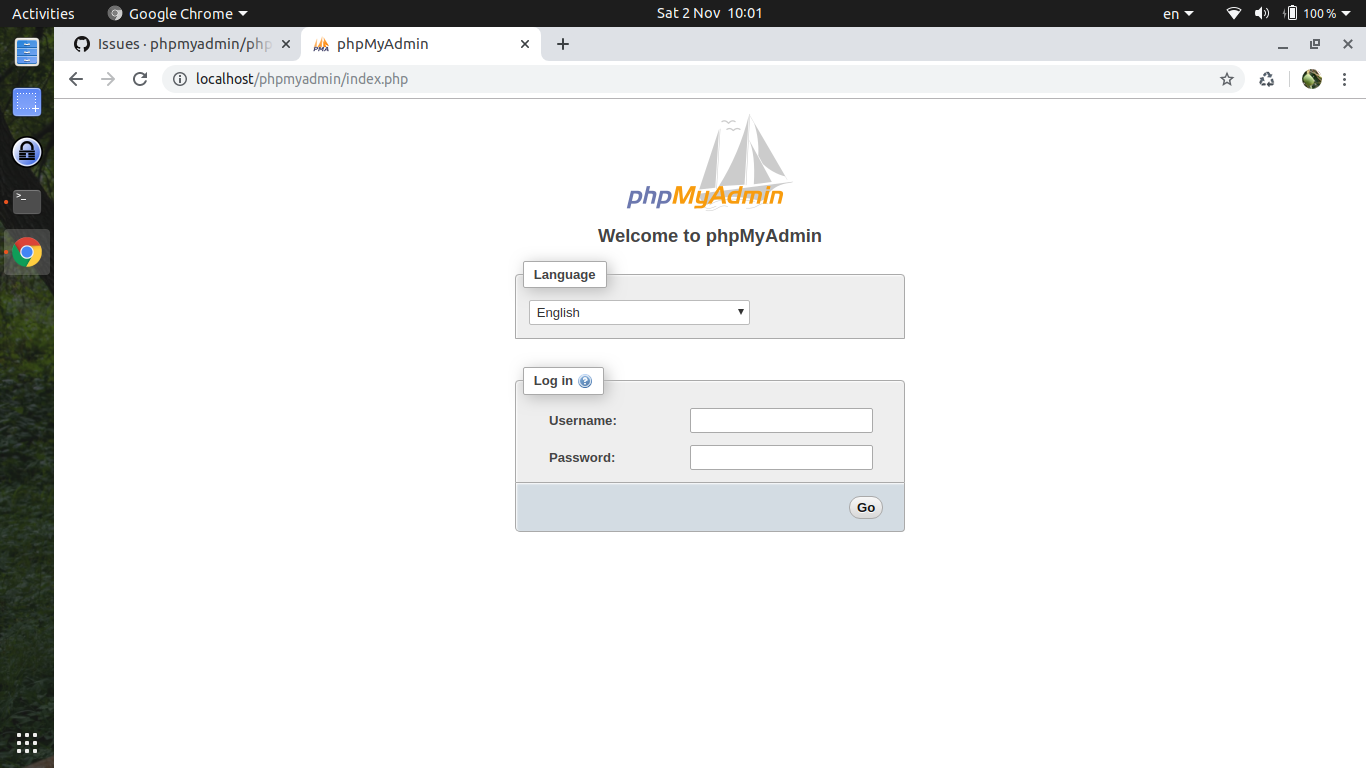The height and width of the screenshot is (768, 1366).
Task: Go back using the browser back arrow
Action: pos(76,79)
